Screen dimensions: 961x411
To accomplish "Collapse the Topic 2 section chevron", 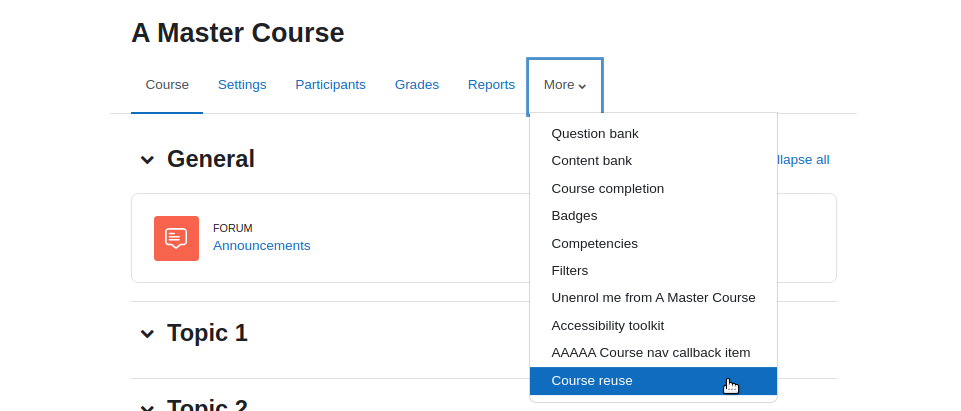I will [x=147, y=407].
